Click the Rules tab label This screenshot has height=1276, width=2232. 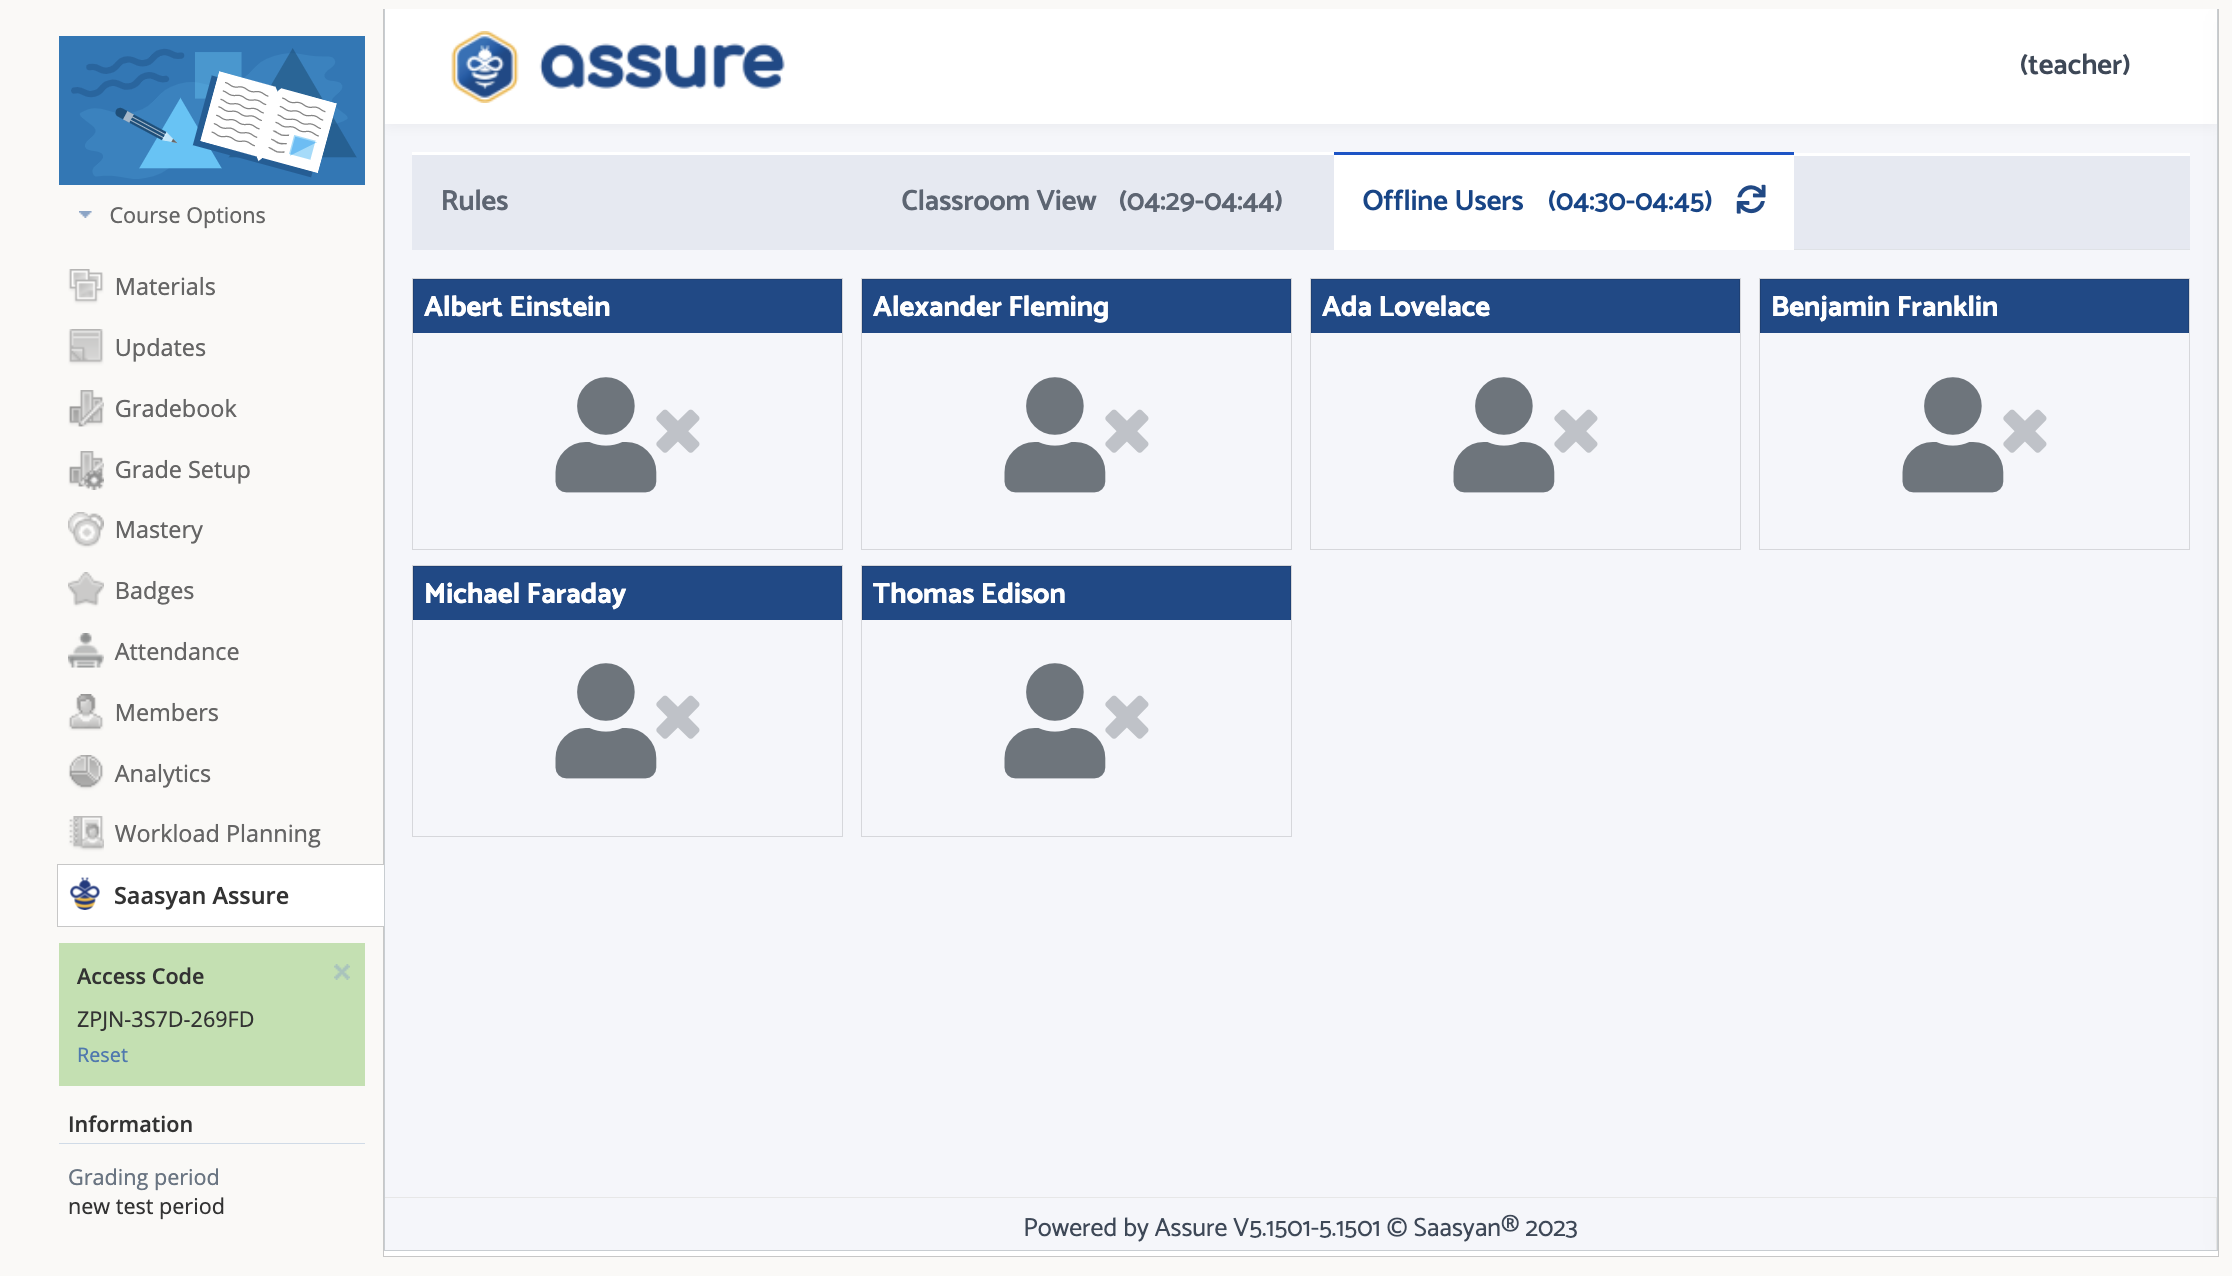click(472, 201)
